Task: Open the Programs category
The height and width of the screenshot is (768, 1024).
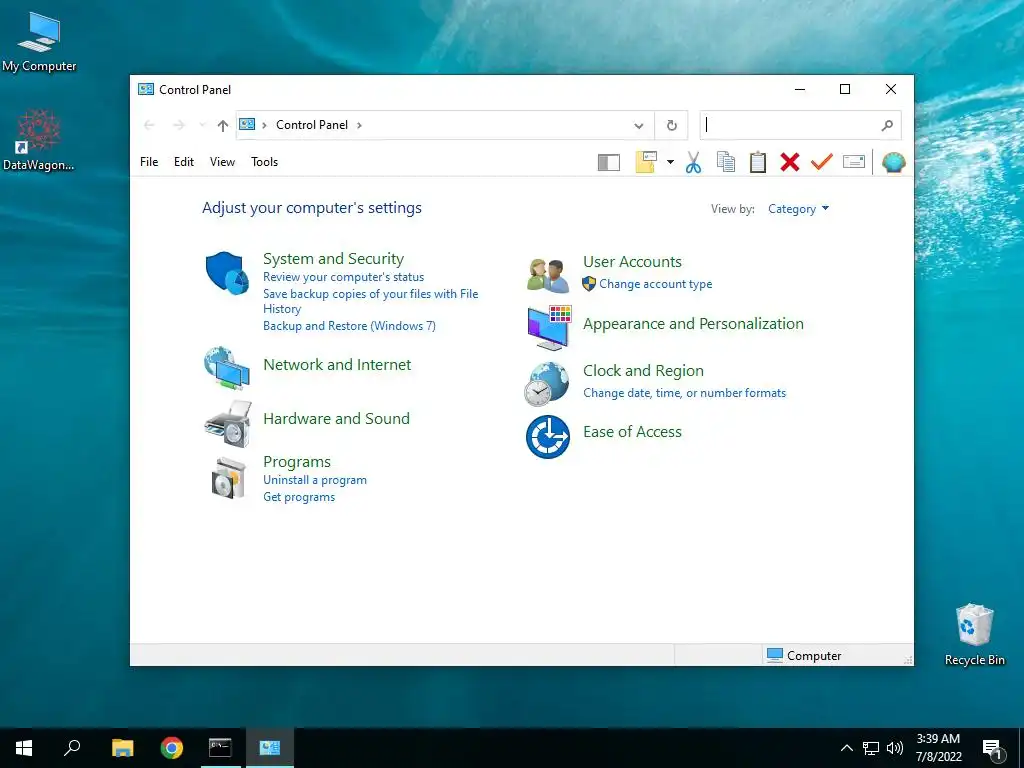Action: (x=296, y=462)
